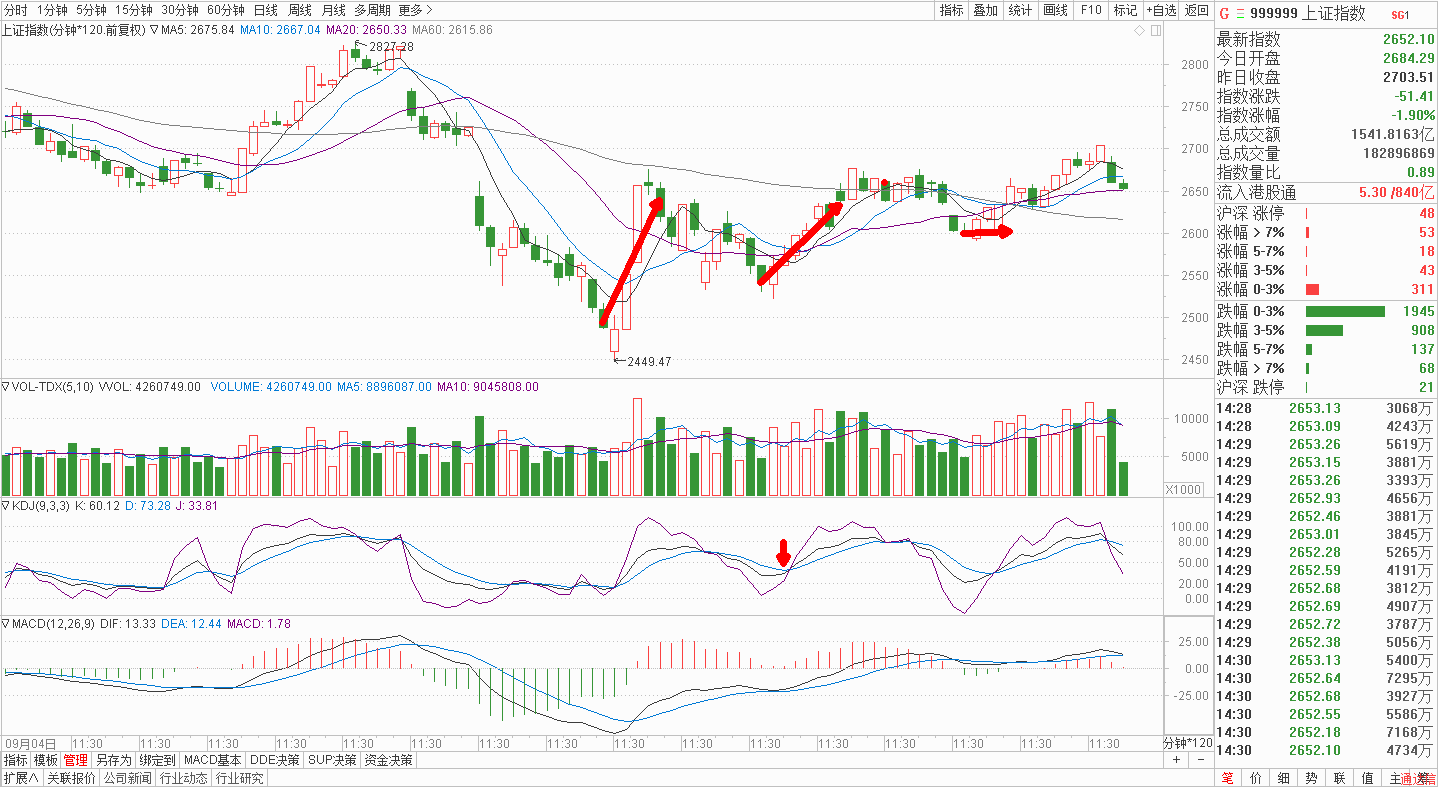
Task: Switch to the 分时 intraday chart
Action: pyautogui.click(x=17, y=10)
